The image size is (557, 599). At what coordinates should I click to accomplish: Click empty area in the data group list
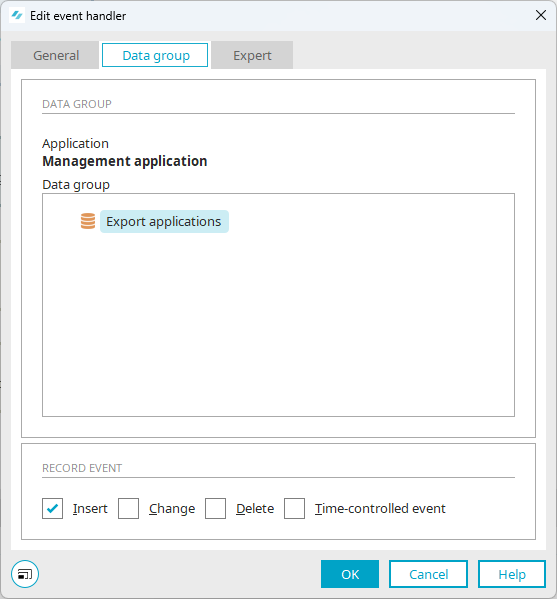(278, 325)
